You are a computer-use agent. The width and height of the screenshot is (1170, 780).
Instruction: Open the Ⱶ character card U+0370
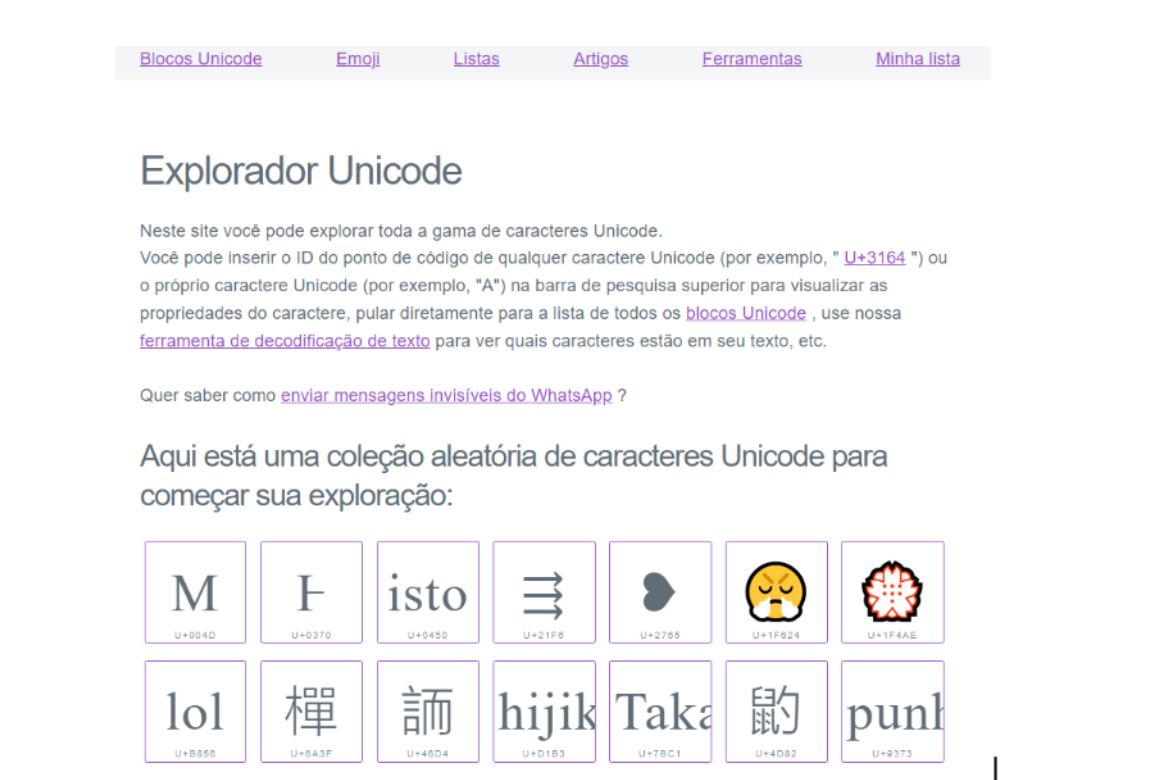coord(312,592)
